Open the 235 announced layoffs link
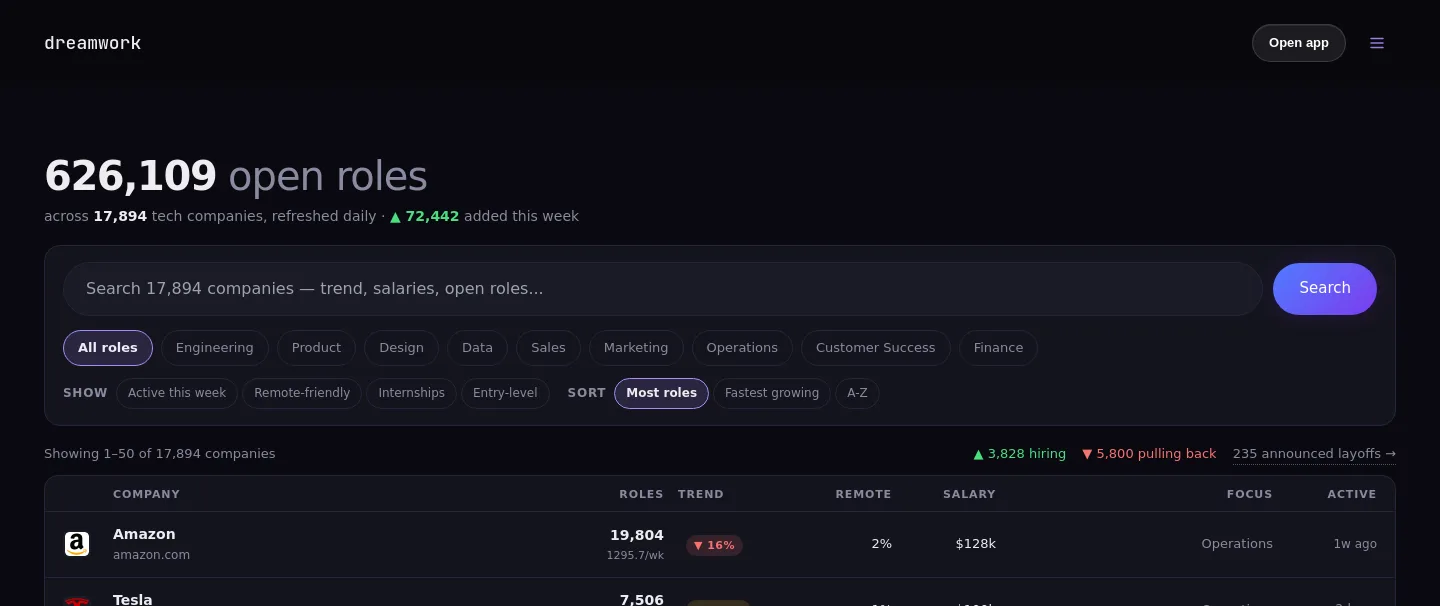 (1314, 454)
